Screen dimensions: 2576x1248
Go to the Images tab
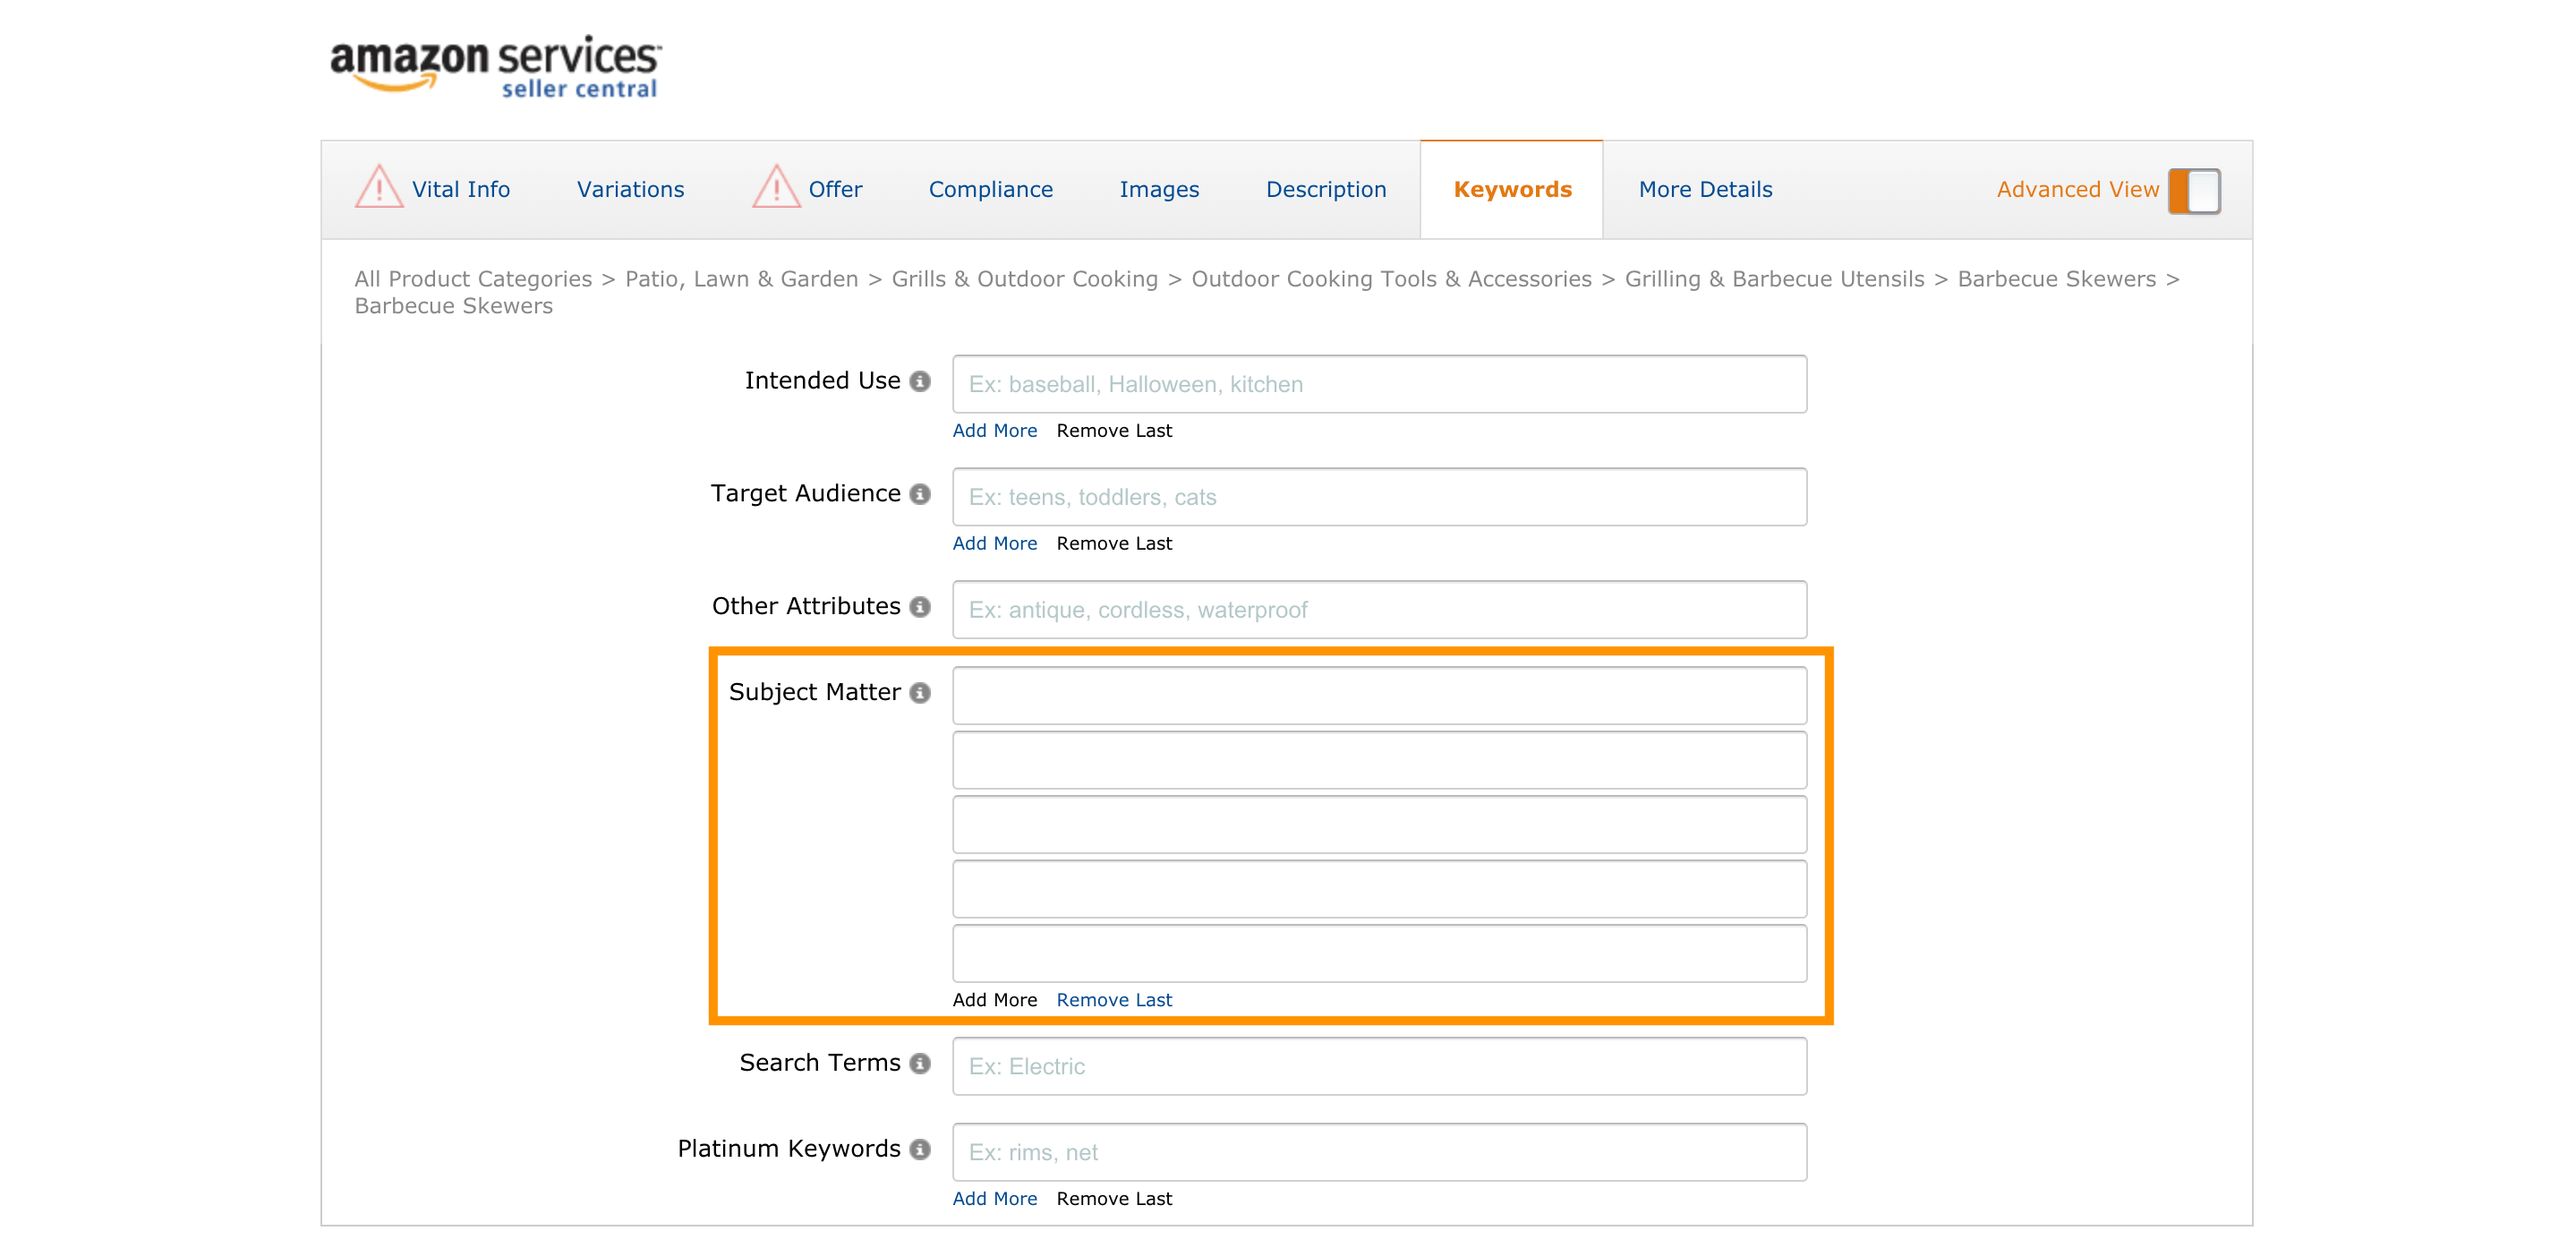pyautogui.click(x=1159, y=189)
